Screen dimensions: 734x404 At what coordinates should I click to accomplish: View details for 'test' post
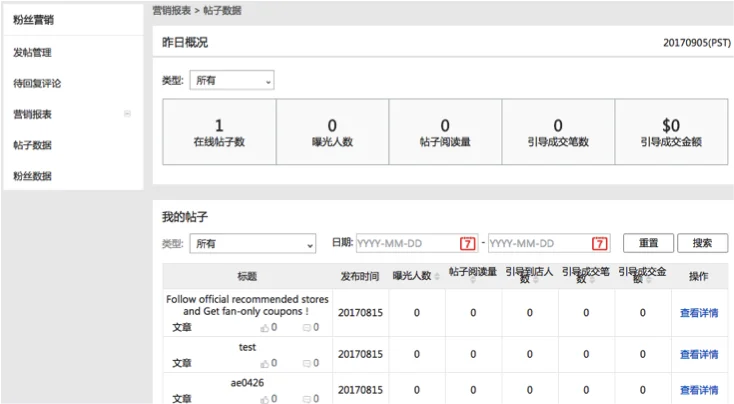(699, 354)
